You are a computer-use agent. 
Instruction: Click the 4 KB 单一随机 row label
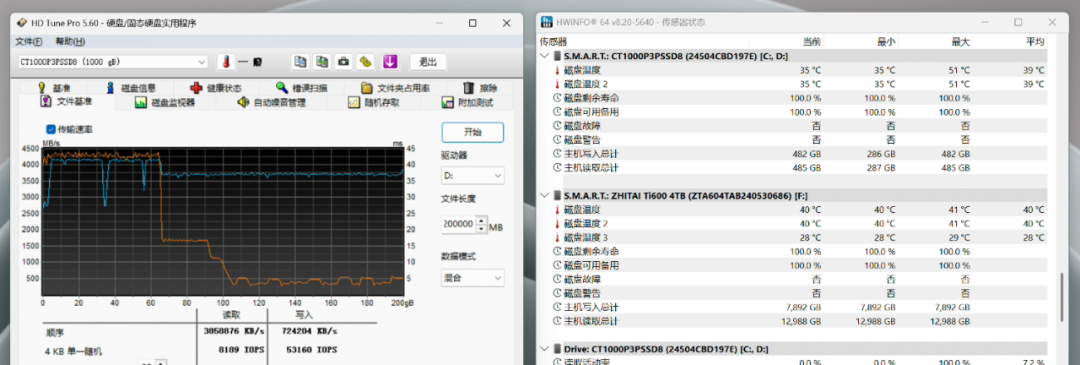[74, 351]
